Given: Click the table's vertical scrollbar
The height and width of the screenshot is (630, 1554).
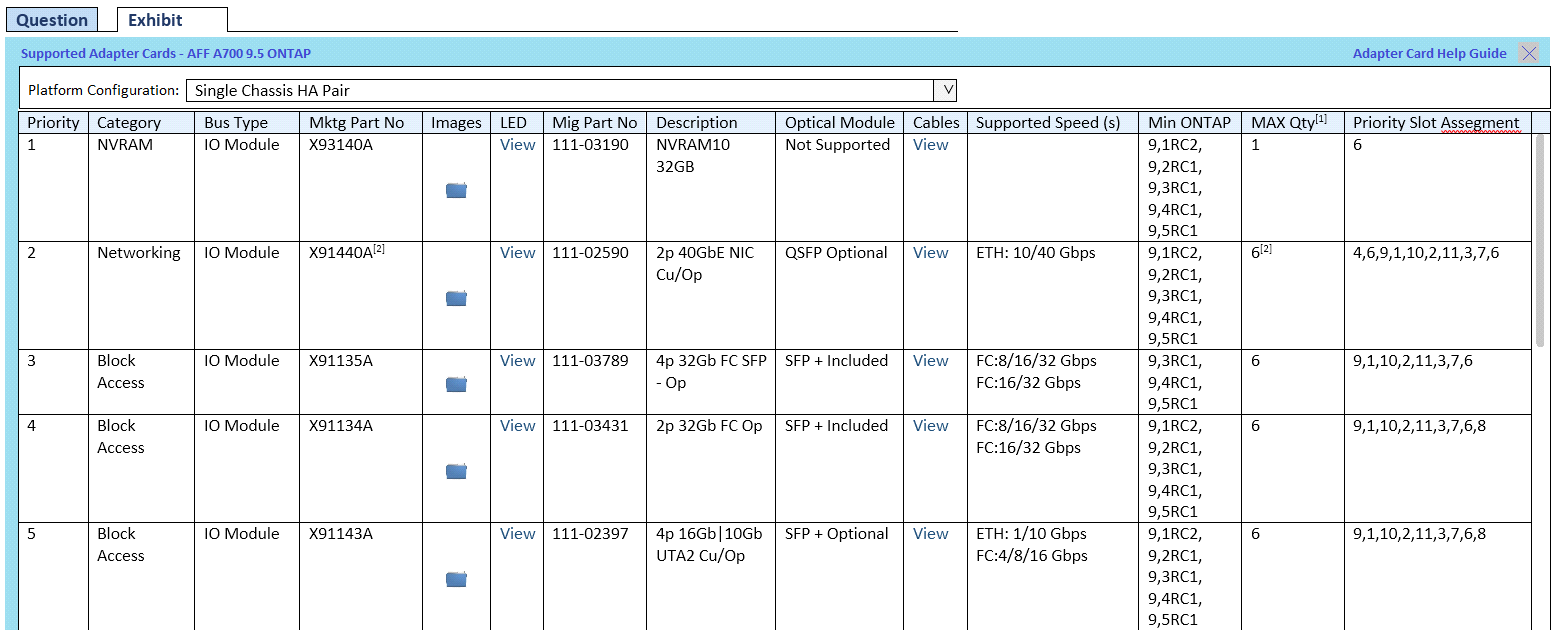Looking at the screenshot, I should (1540, 240).
